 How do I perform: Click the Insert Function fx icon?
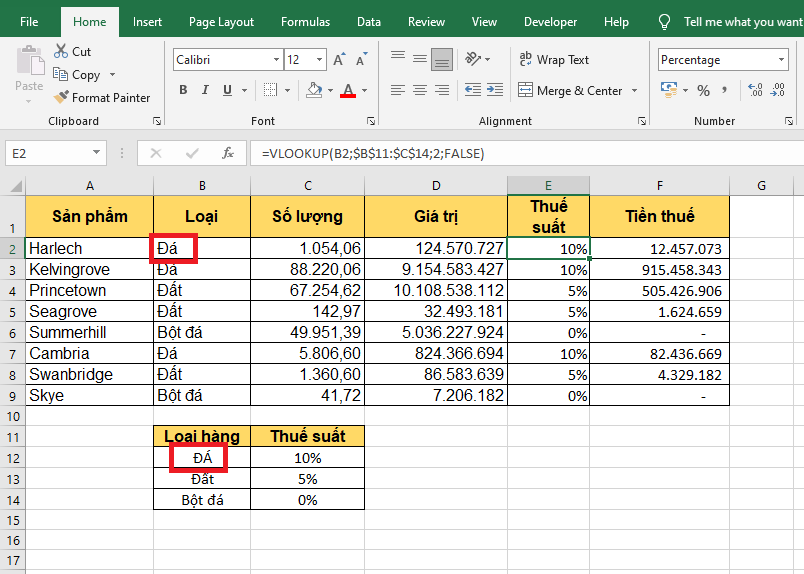228,153
